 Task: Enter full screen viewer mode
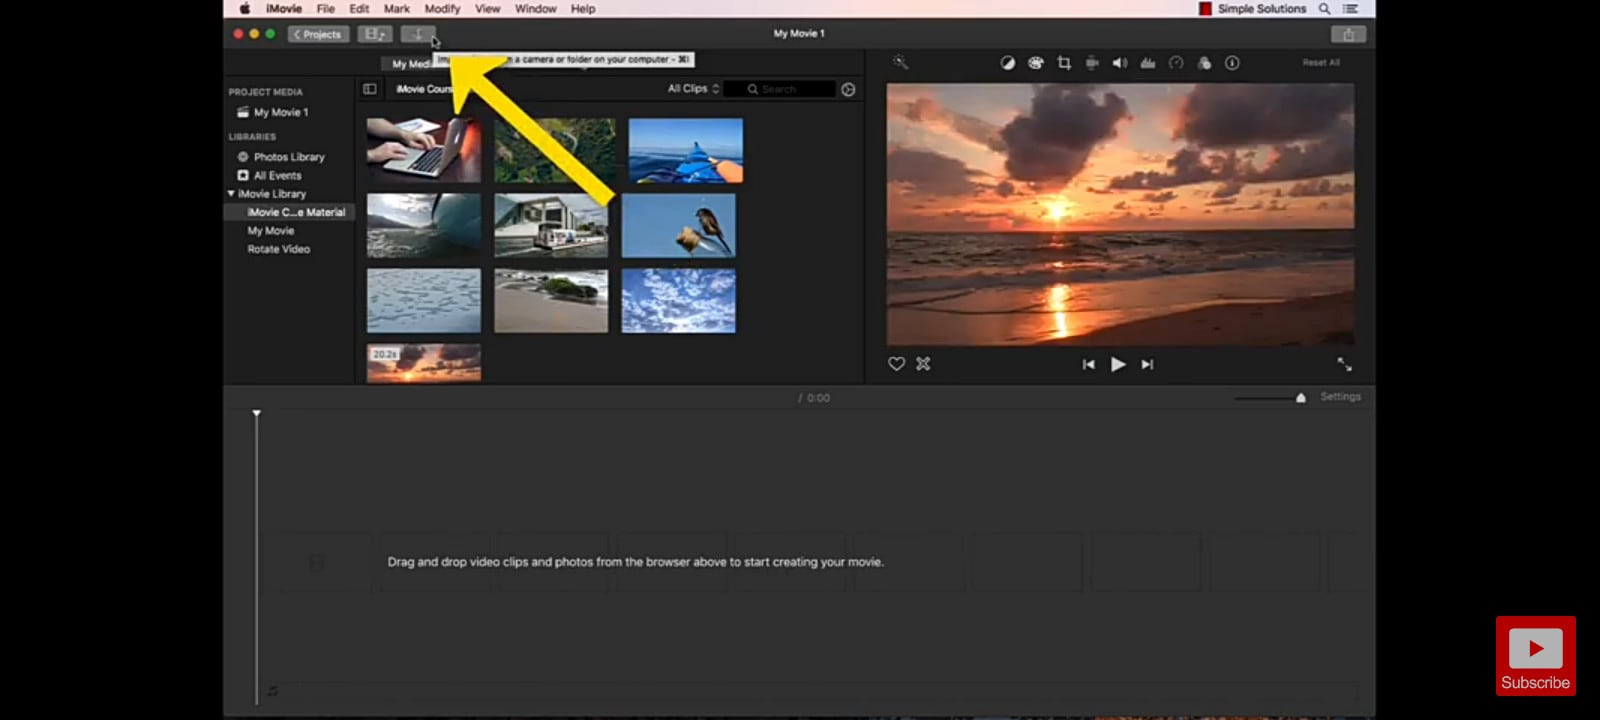(1344, 364)
